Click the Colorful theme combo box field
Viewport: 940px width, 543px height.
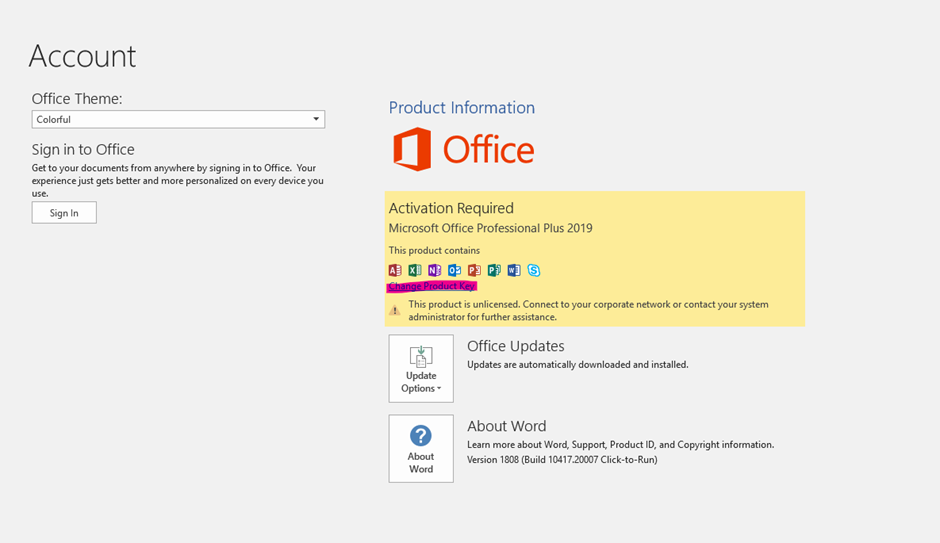tap(170, 119)
